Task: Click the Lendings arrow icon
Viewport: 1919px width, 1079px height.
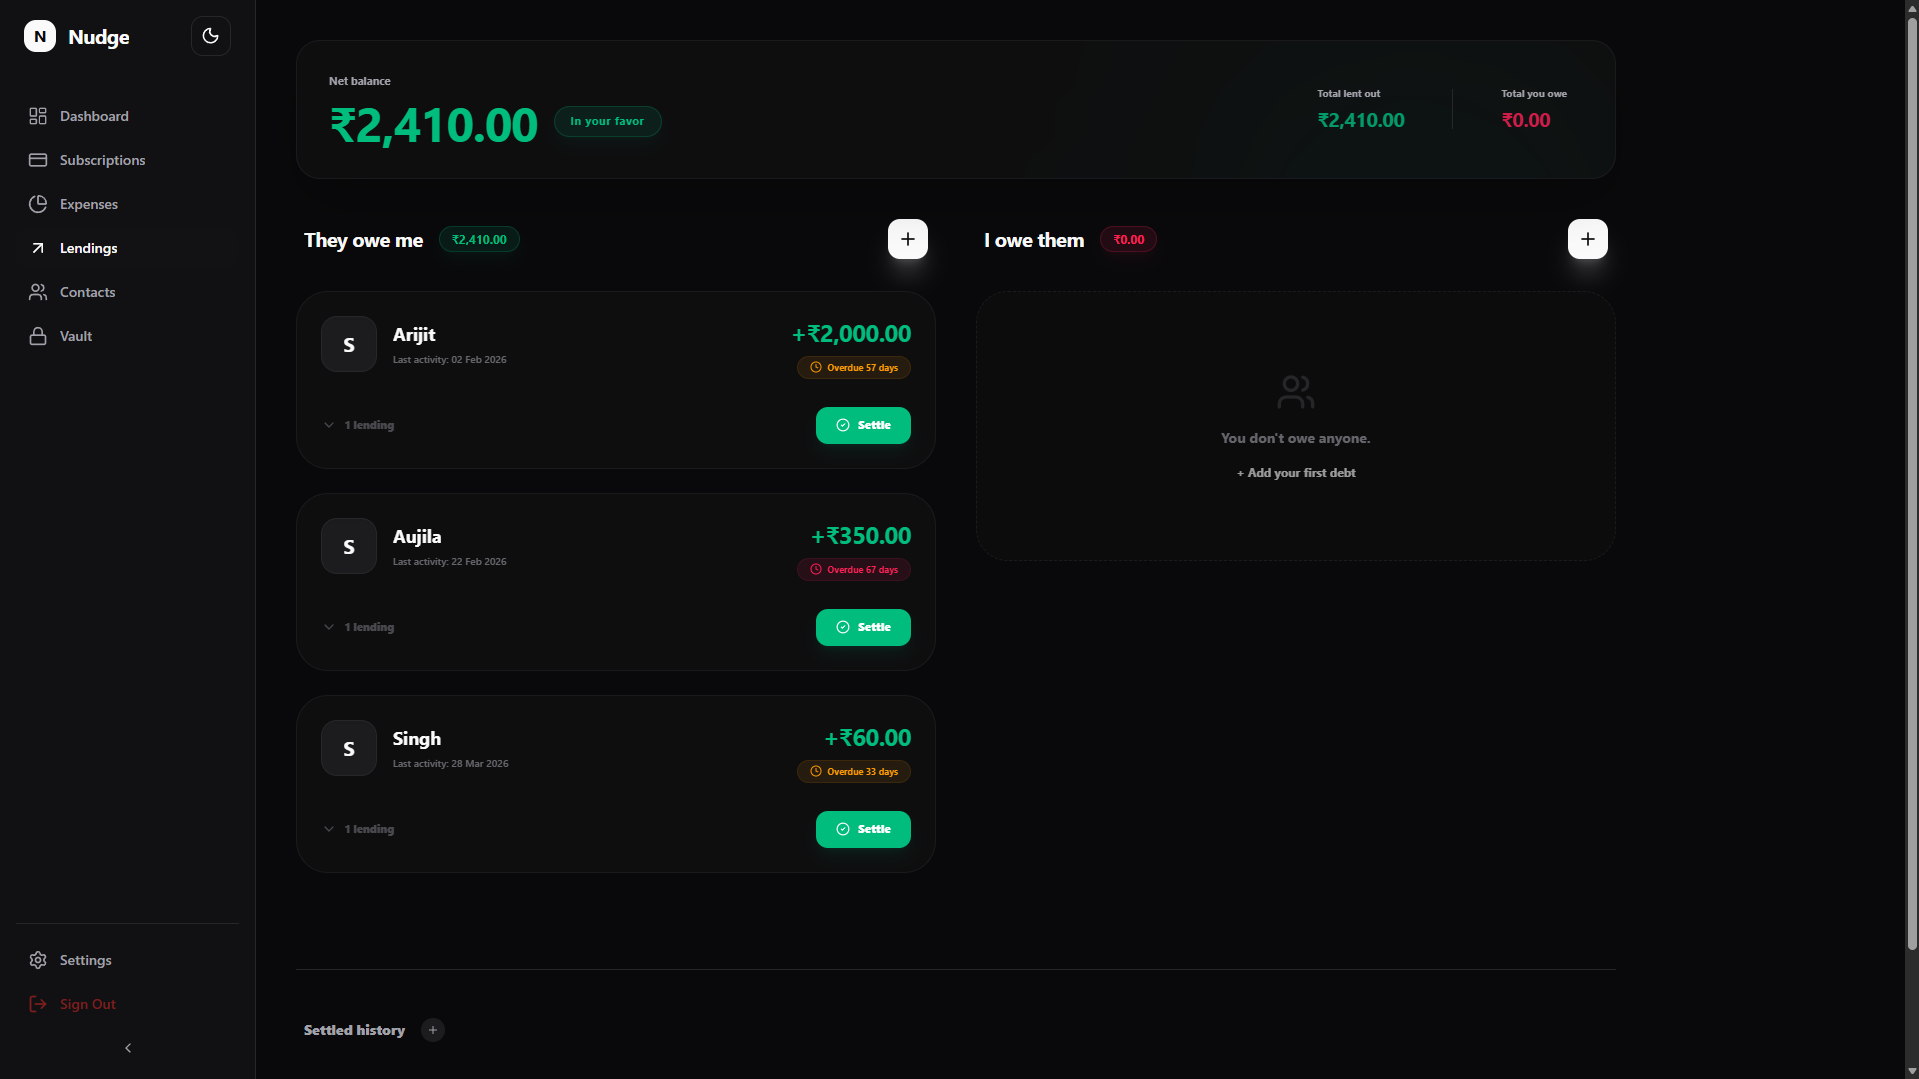Action: click(38, 247)
